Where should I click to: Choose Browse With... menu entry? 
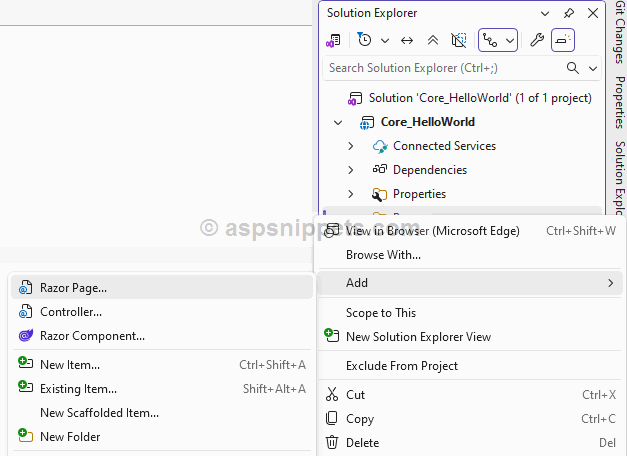[470, 255]
